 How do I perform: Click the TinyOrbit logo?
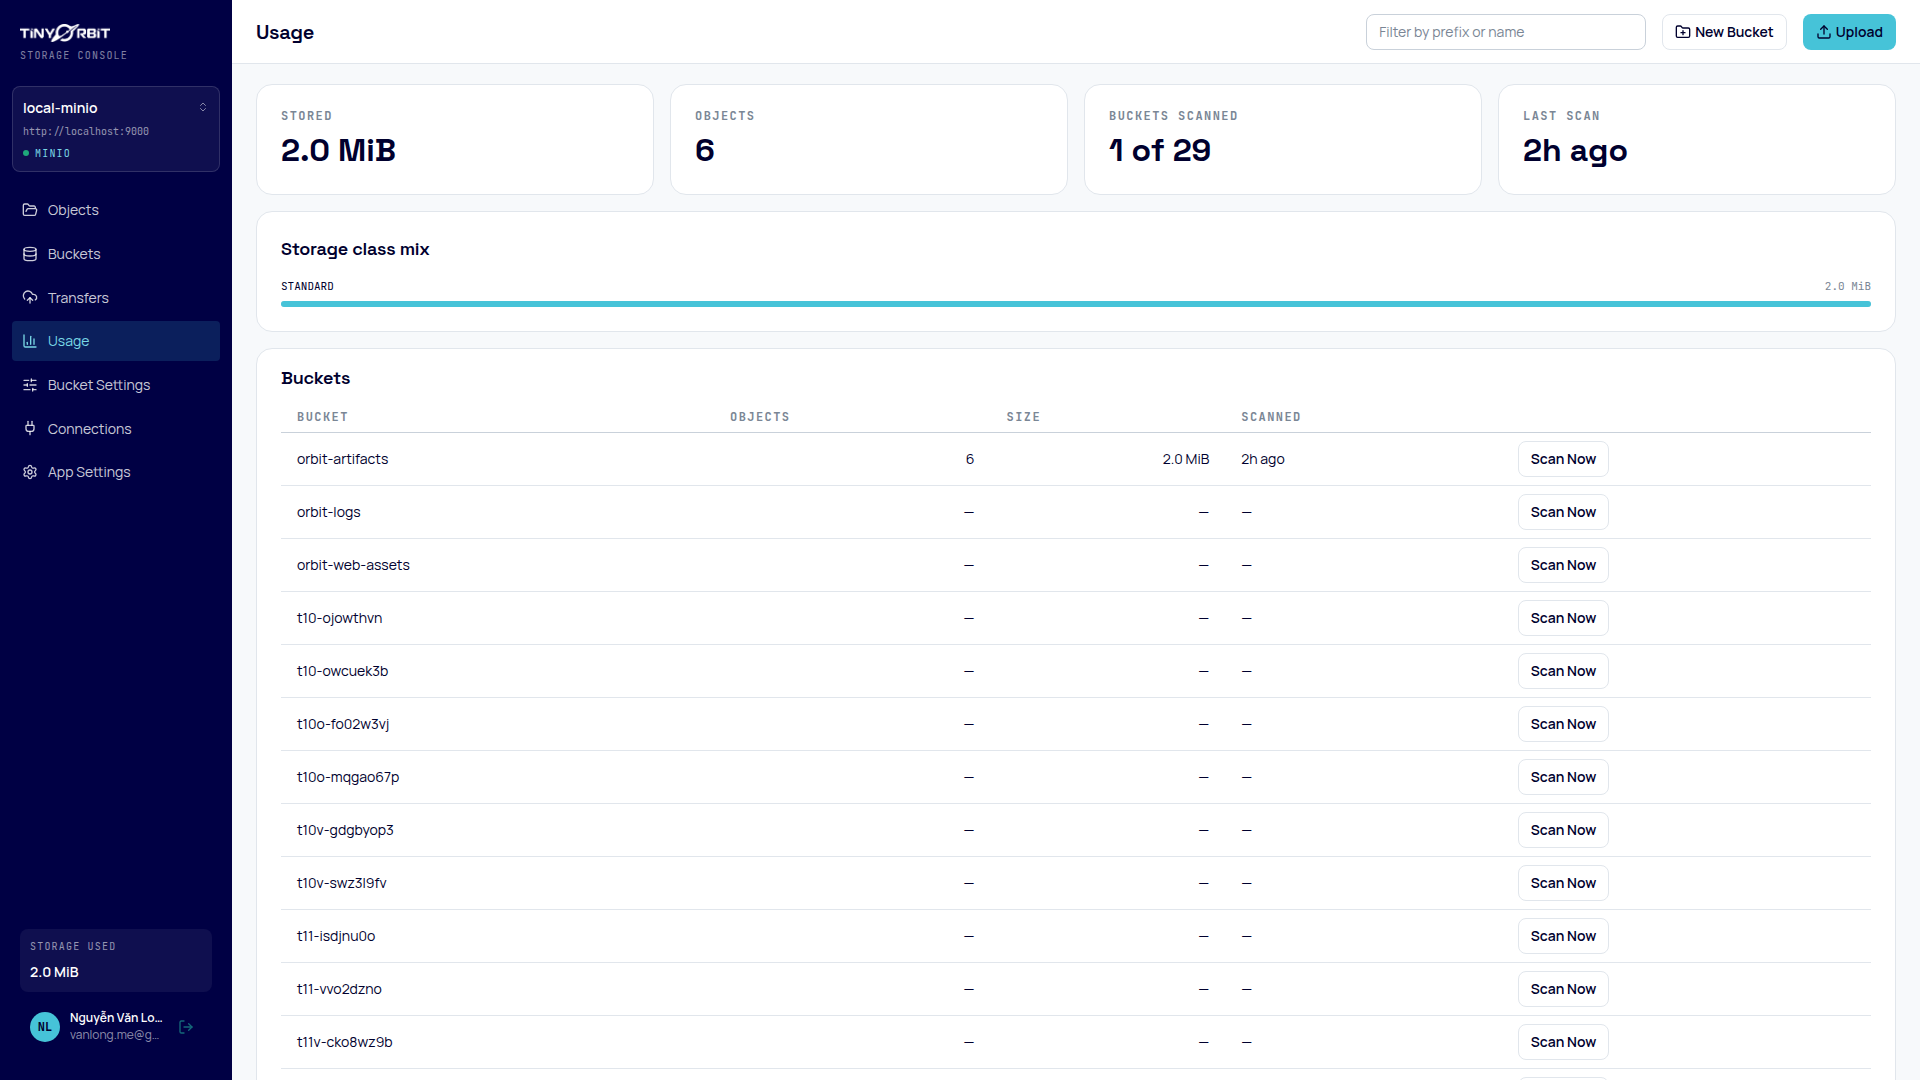(65, 33)
